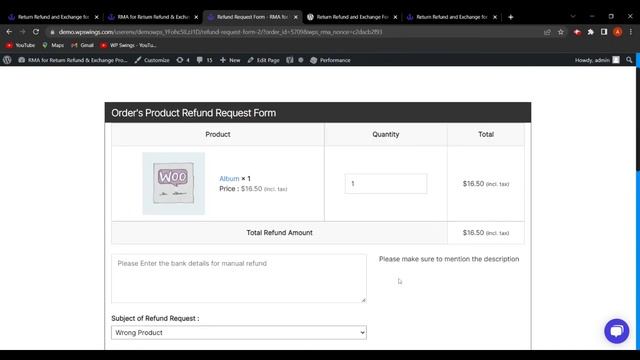Screen dimensions: 640x360
Task: Switch to the fourth tab with the WordPress icon
Action: (x=352, y=17)
